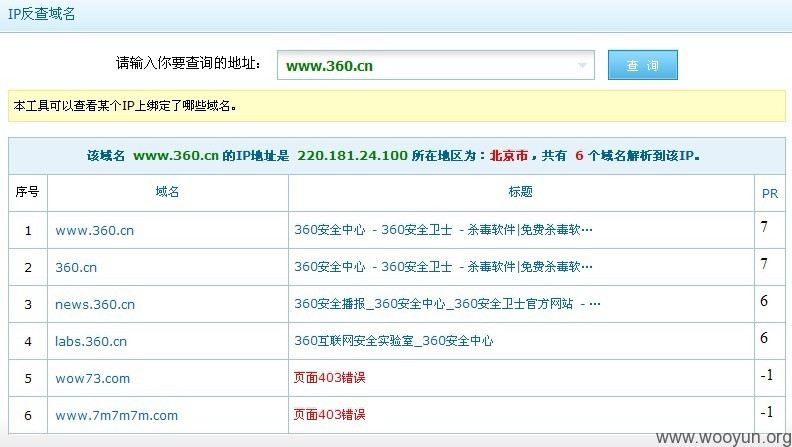Click PR value -1 for wow73.com
The width and height of the screenshot is (792, 447).
coord(767,375)
